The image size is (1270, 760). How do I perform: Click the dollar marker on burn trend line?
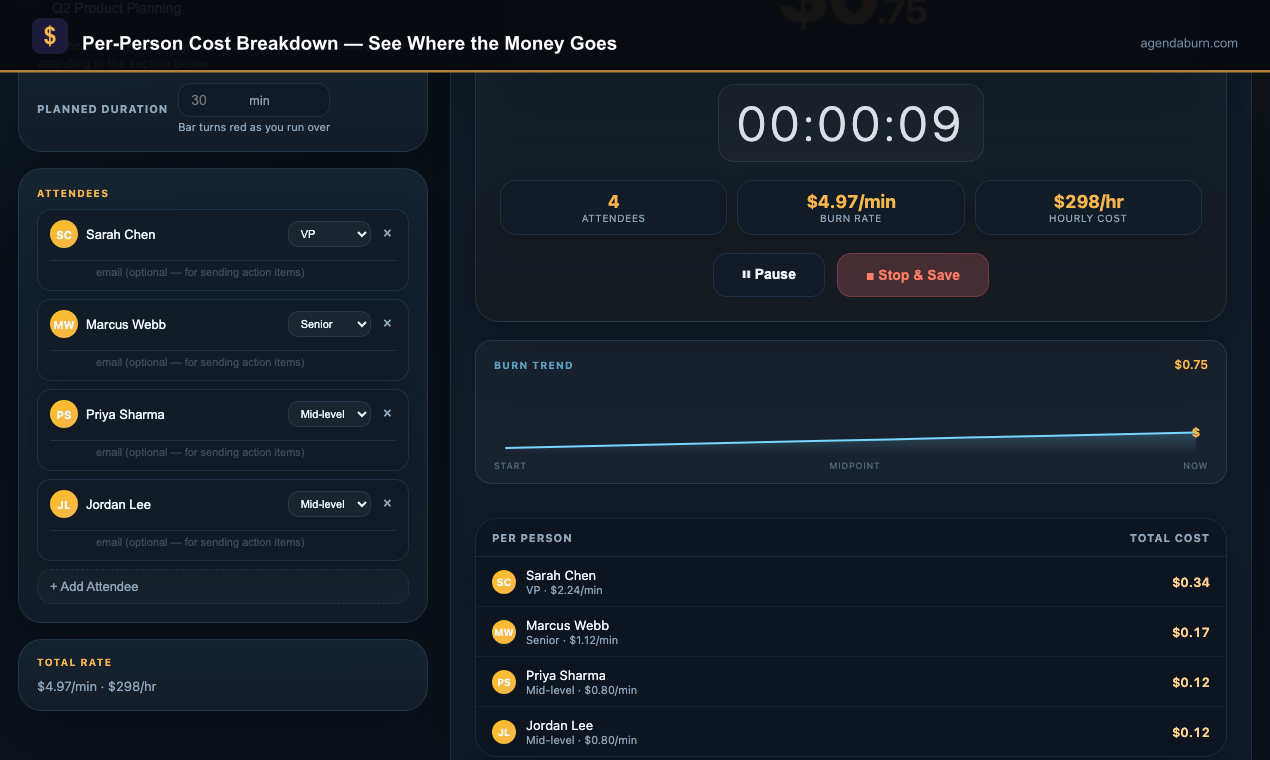[x=1195, y=433]
